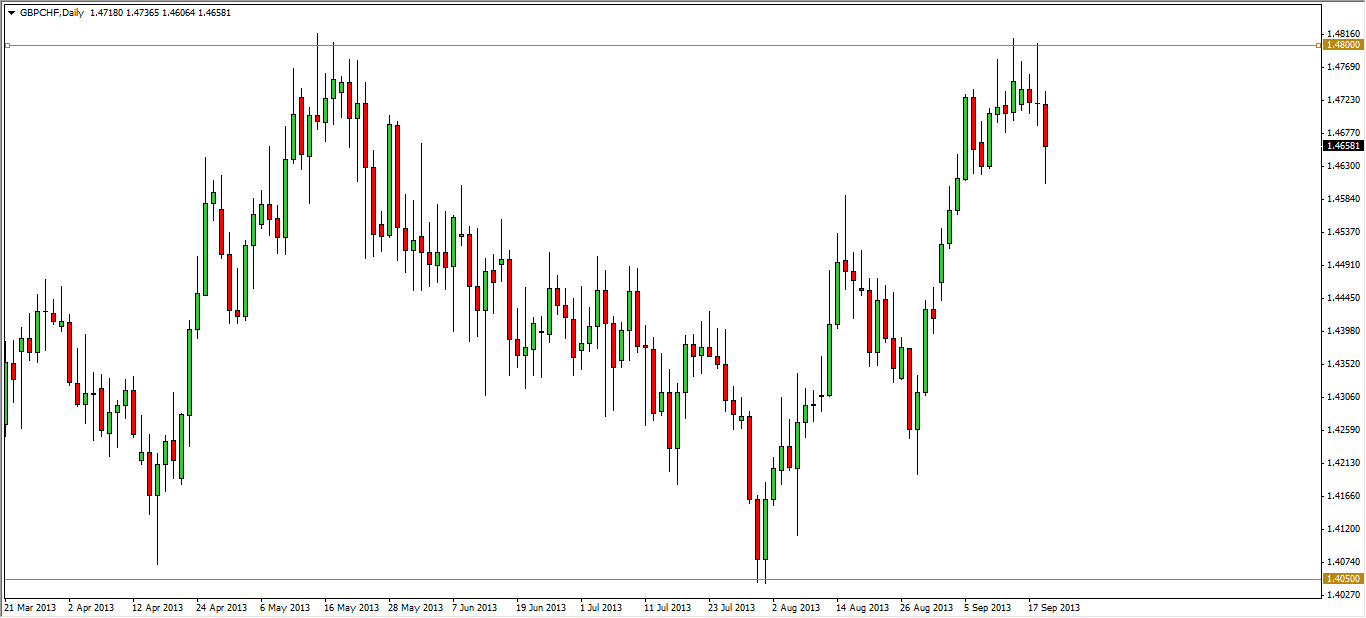Image resolution: width=1366 pixels, height=618 pixels.
Task: Click the 2 Aug 2013 date label
Action: [x=796, y=607]
